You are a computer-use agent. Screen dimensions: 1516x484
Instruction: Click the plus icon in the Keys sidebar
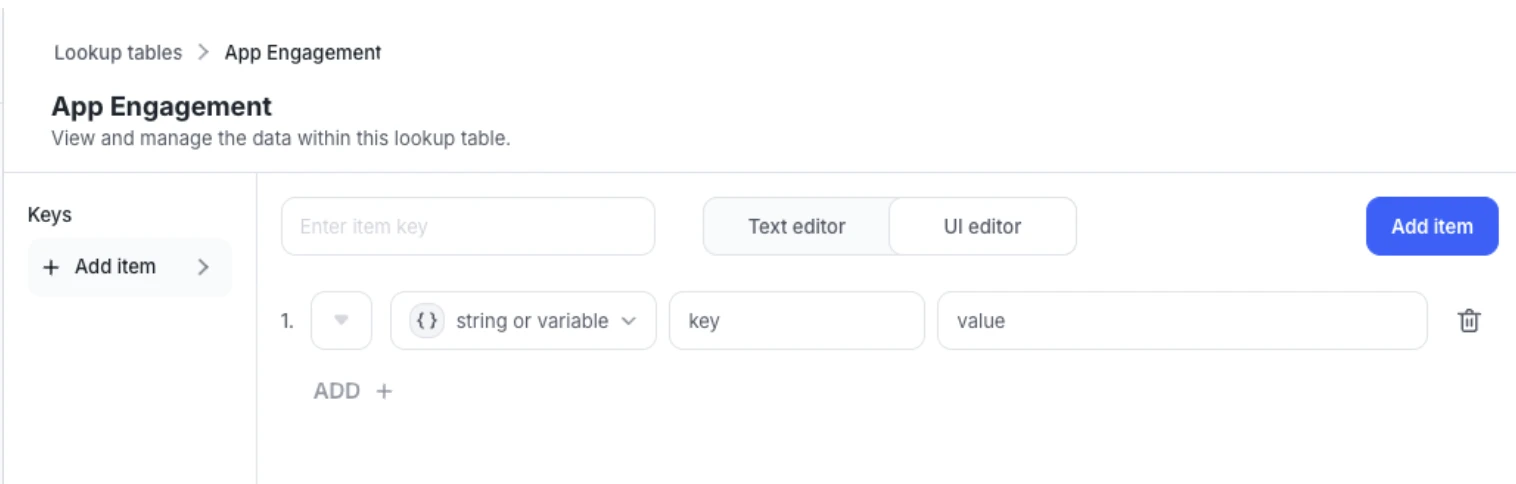click(x=52, y=267)
